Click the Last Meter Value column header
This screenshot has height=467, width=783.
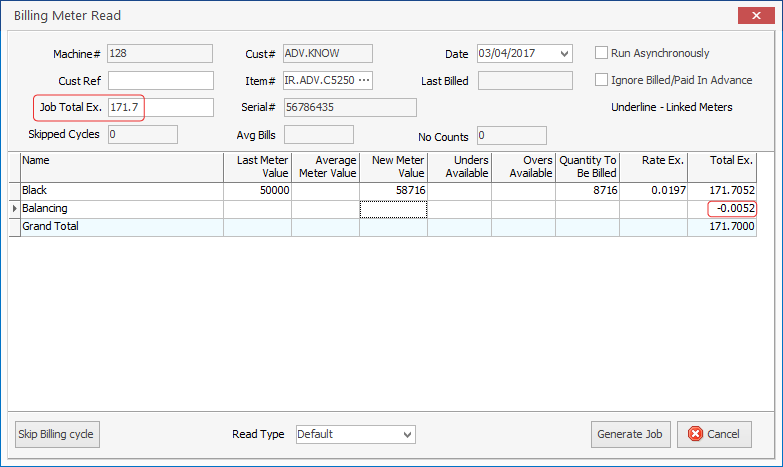[257, 166]
